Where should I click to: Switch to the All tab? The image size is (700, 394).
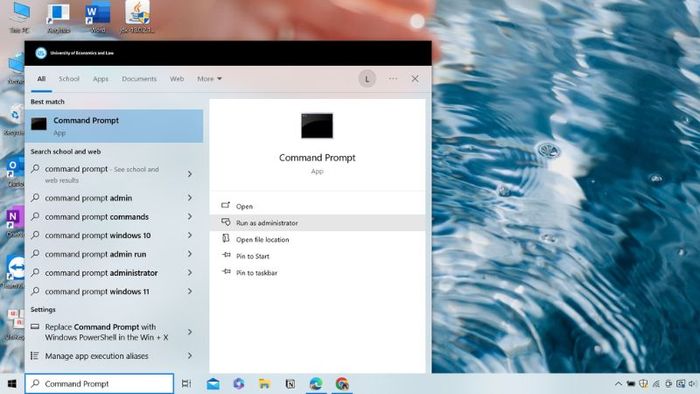[42, 79]
